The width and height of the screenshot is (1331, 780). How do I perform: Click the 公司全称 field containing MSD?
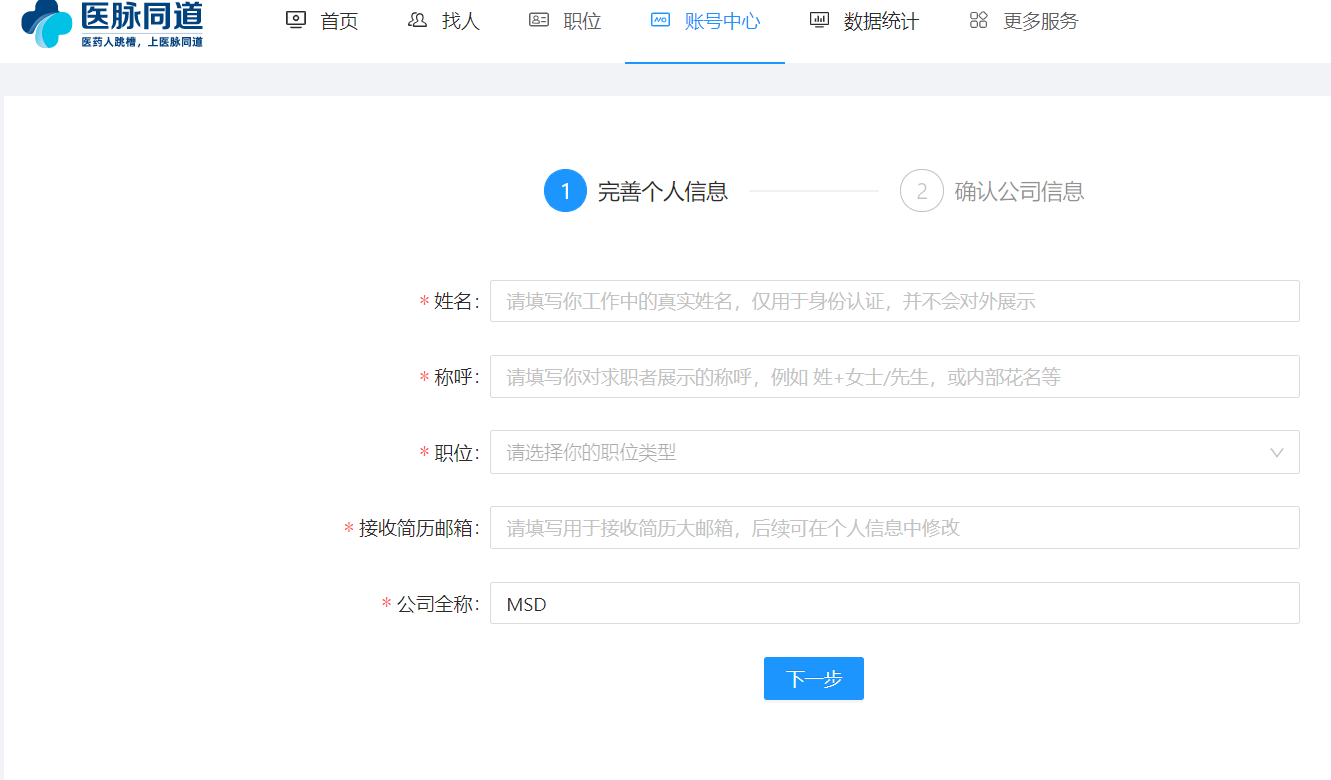tap(894, 603)
